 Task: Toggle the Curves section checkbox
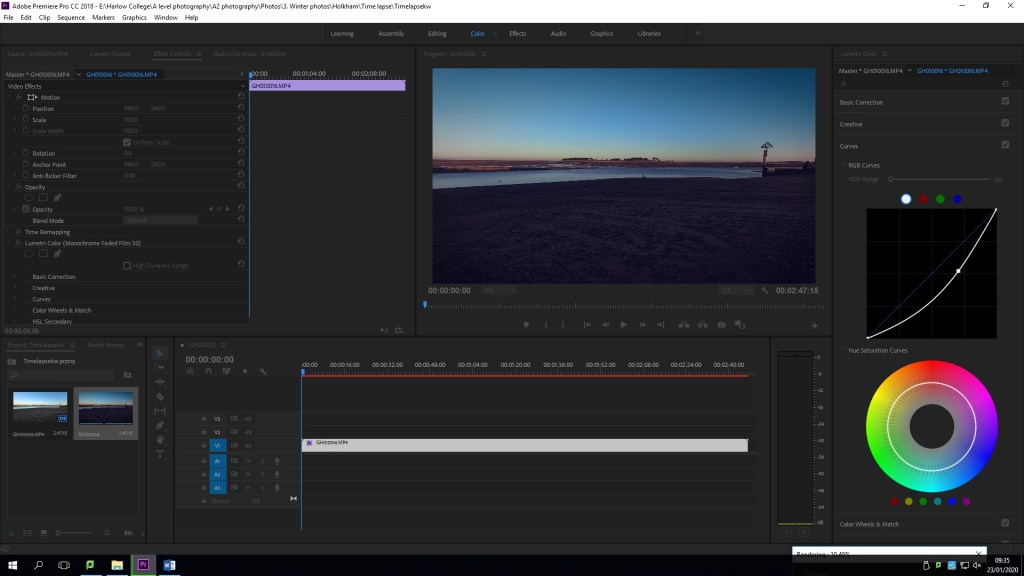(x=1005, y=145)
